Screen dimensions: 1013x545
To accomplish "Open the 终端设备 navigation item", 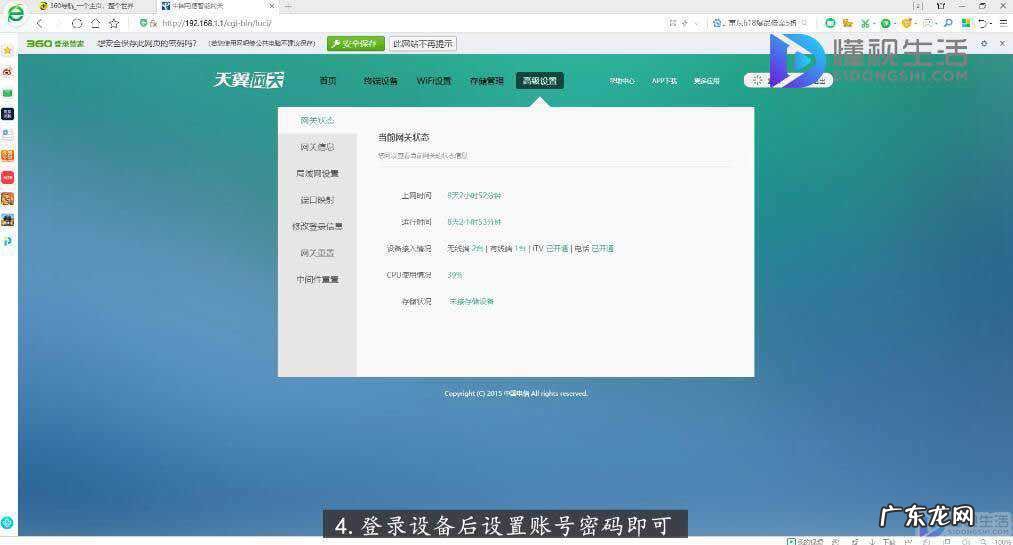I will [380, 81].
